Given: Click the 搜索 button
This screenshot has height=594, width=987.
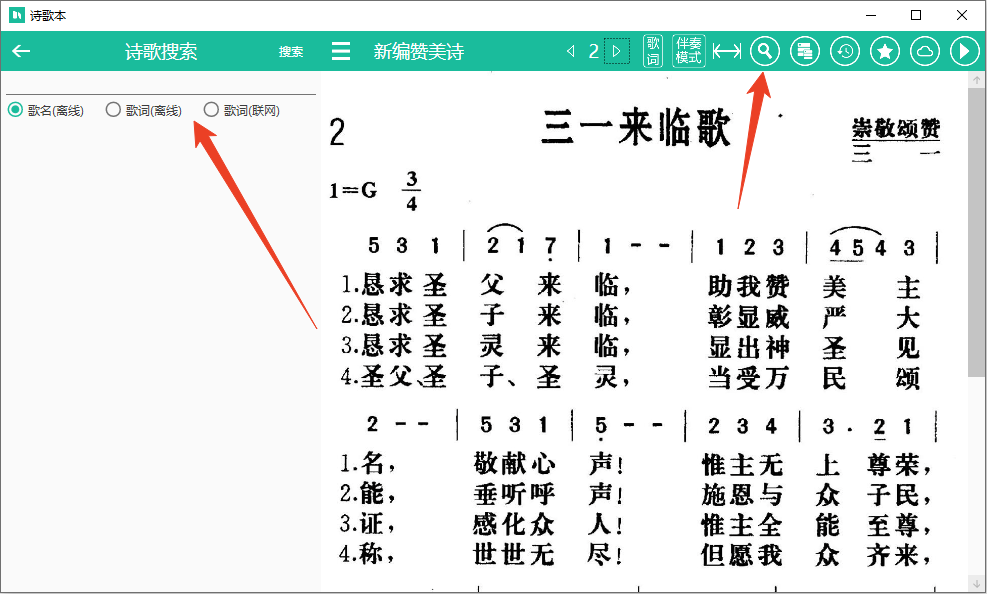Looking at the screenshot, I should tap(291, 52).
